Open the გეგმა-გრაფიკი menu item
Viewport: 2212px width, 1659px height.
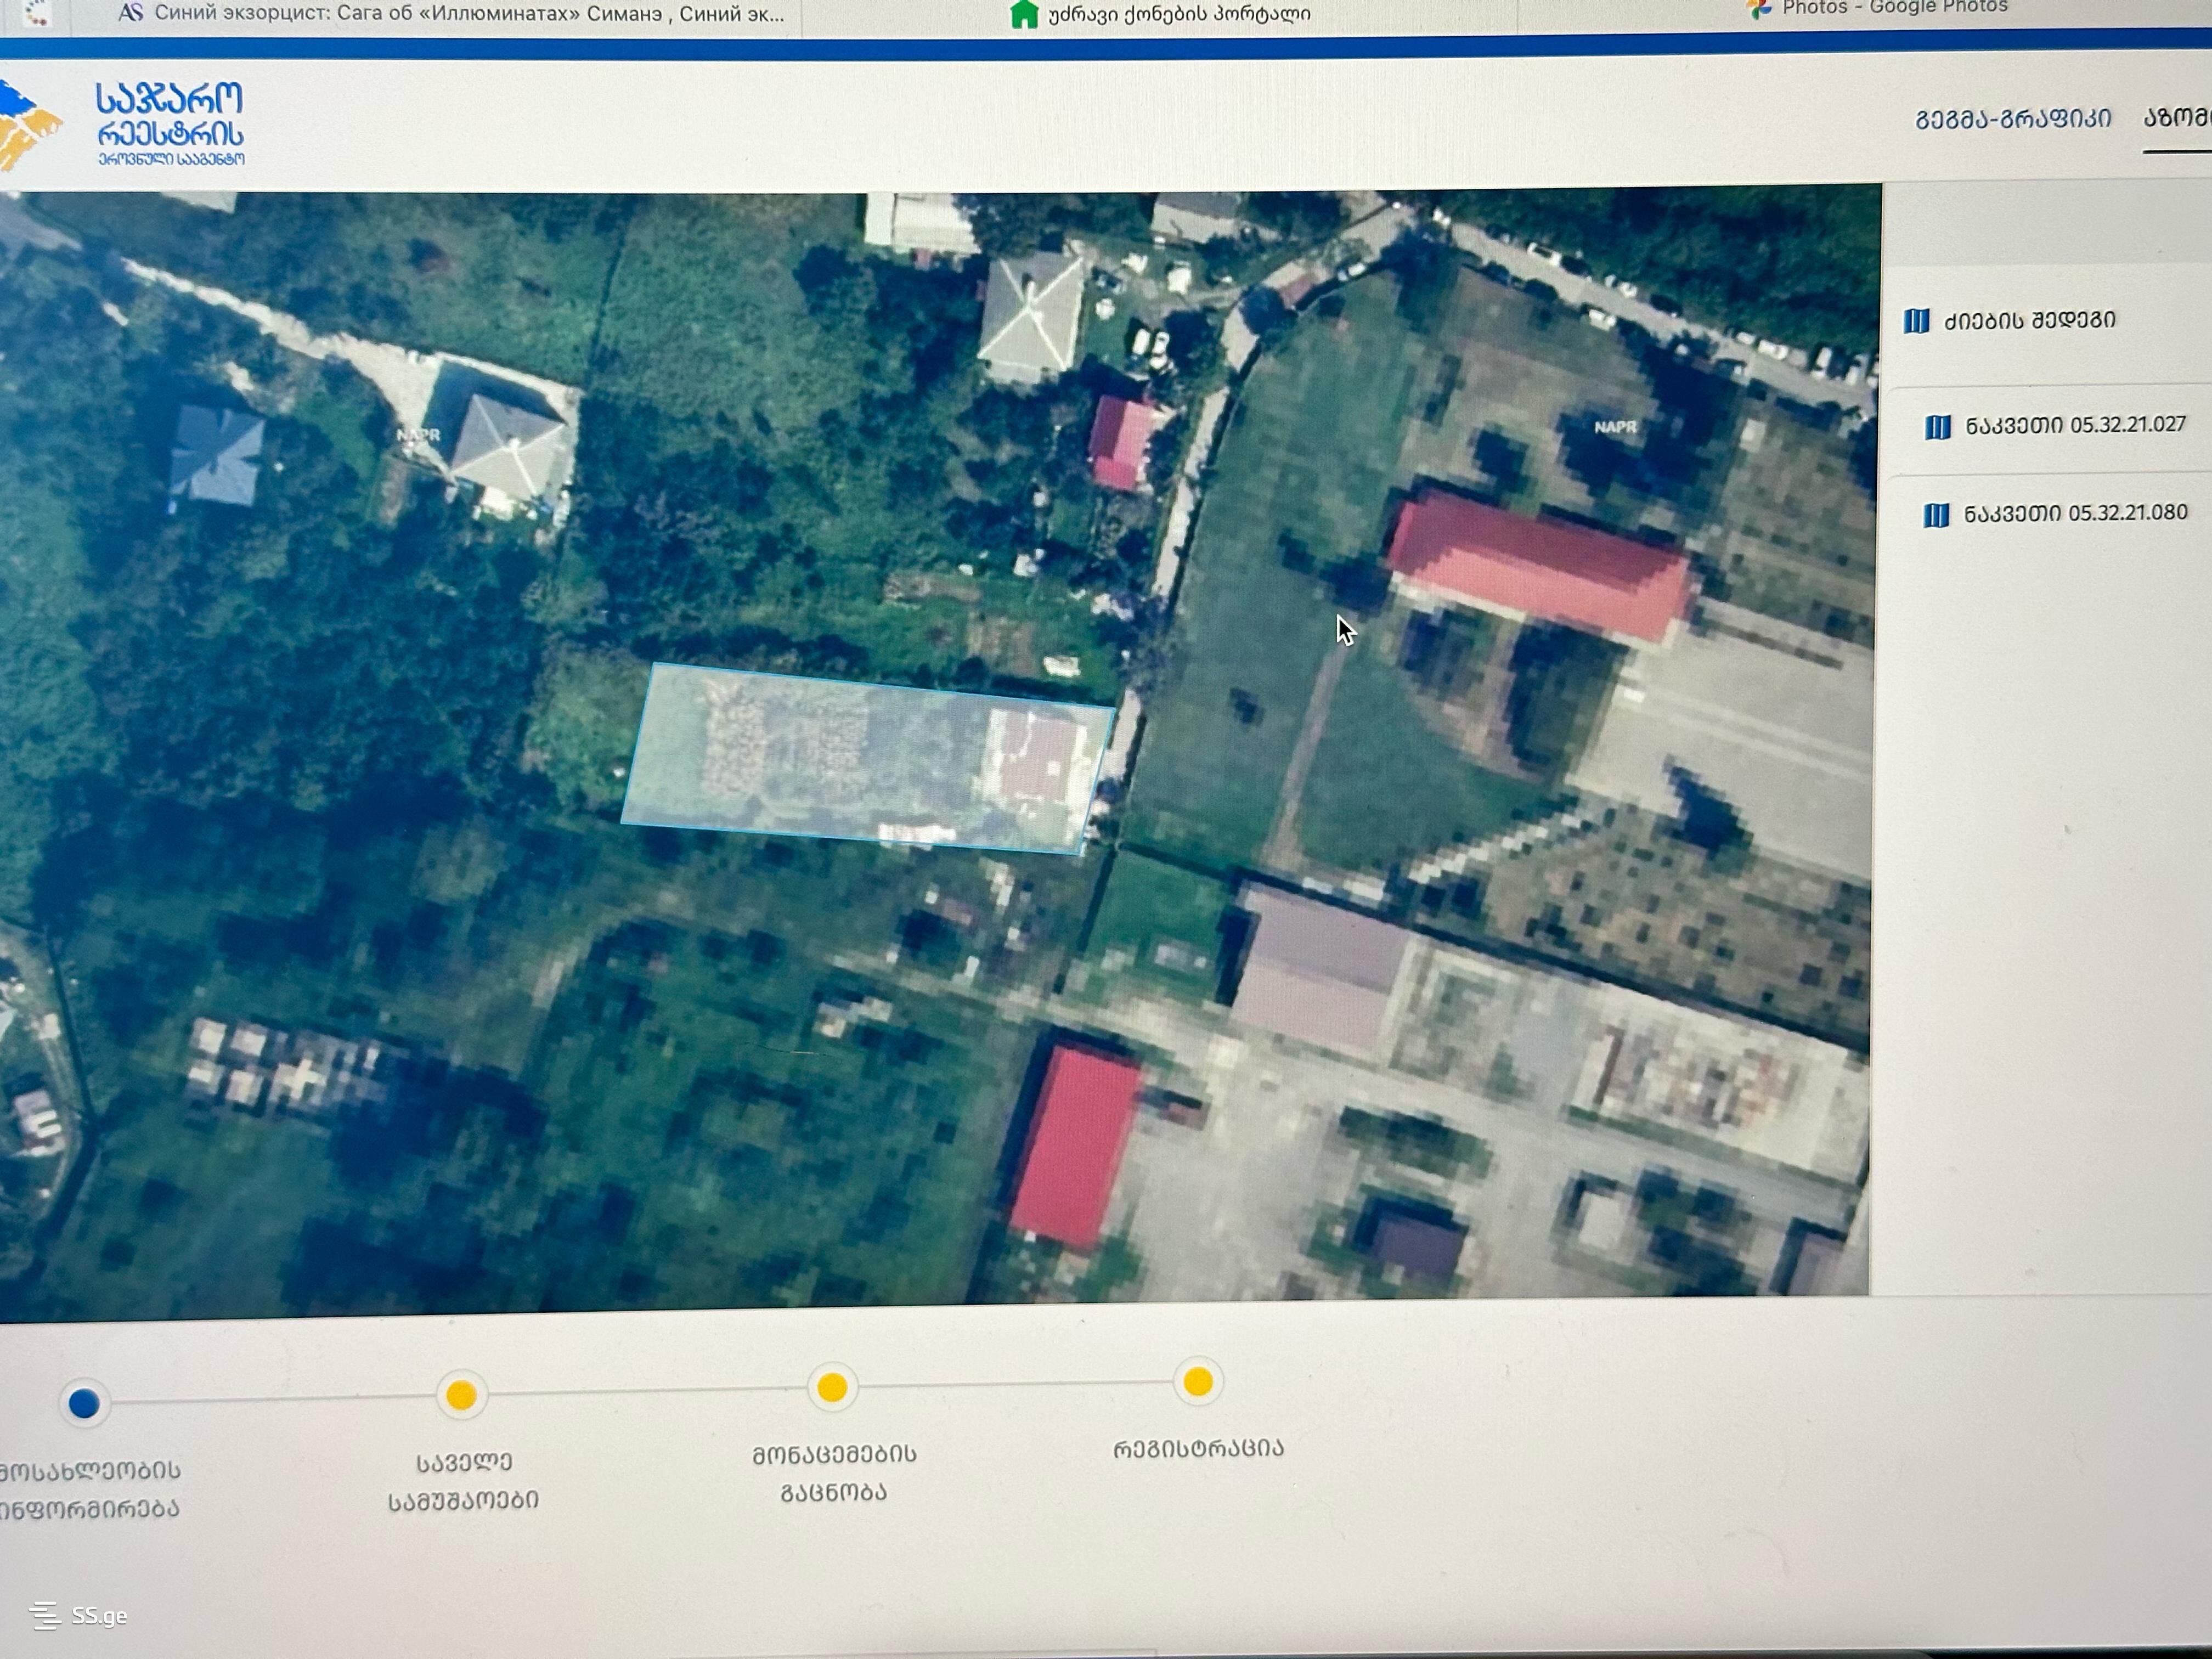[x=2012, y=119]
